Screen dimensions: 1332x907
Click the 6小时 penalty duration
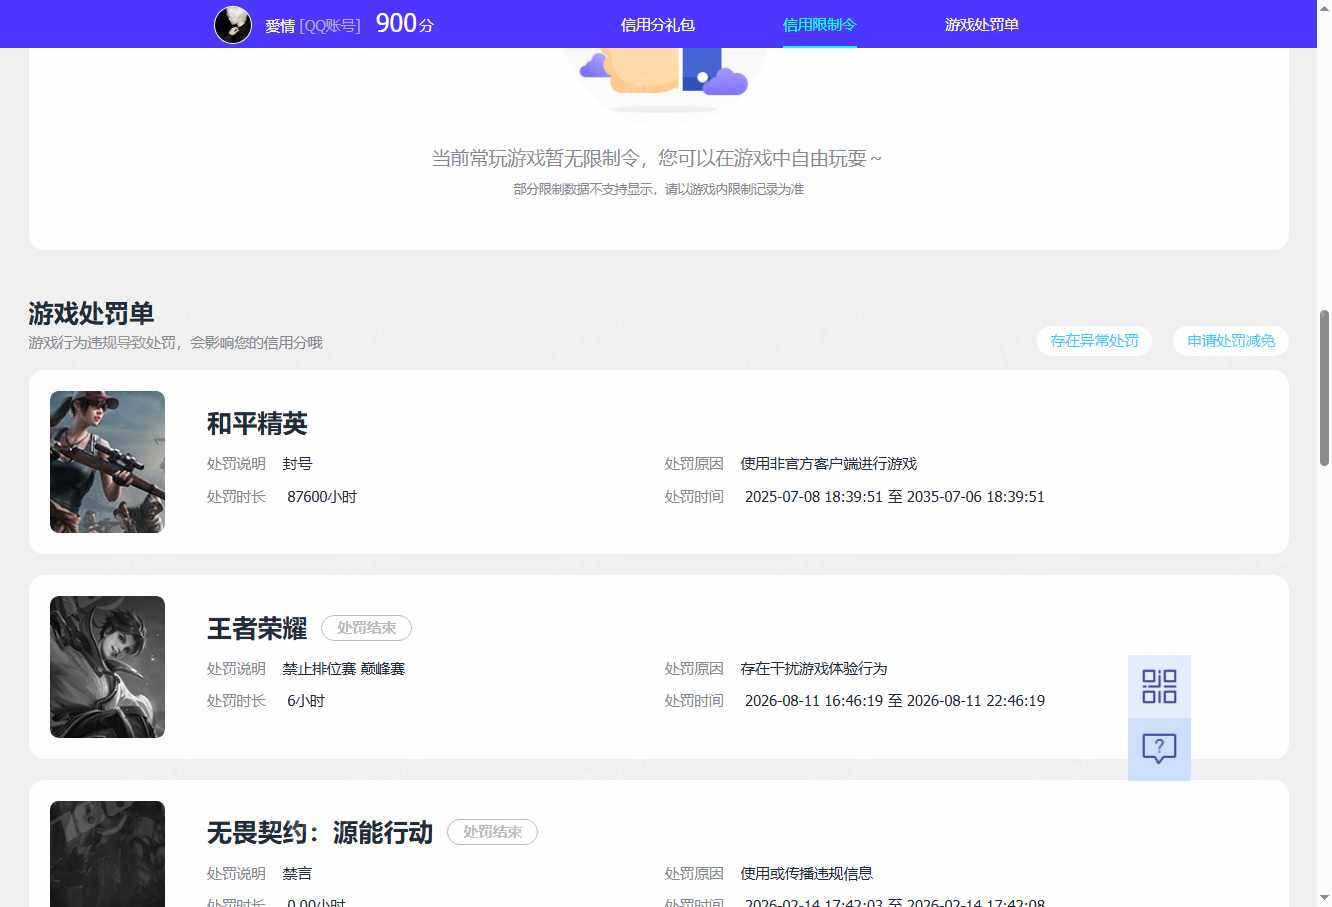pos(306,701)
